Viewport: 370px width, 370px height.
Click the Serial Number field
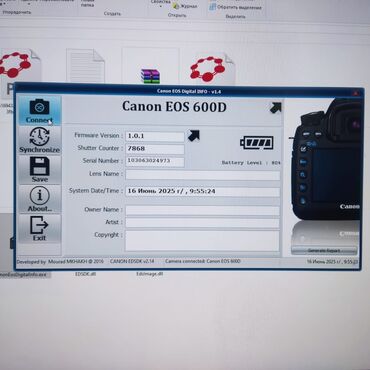[x=155, y=161]
